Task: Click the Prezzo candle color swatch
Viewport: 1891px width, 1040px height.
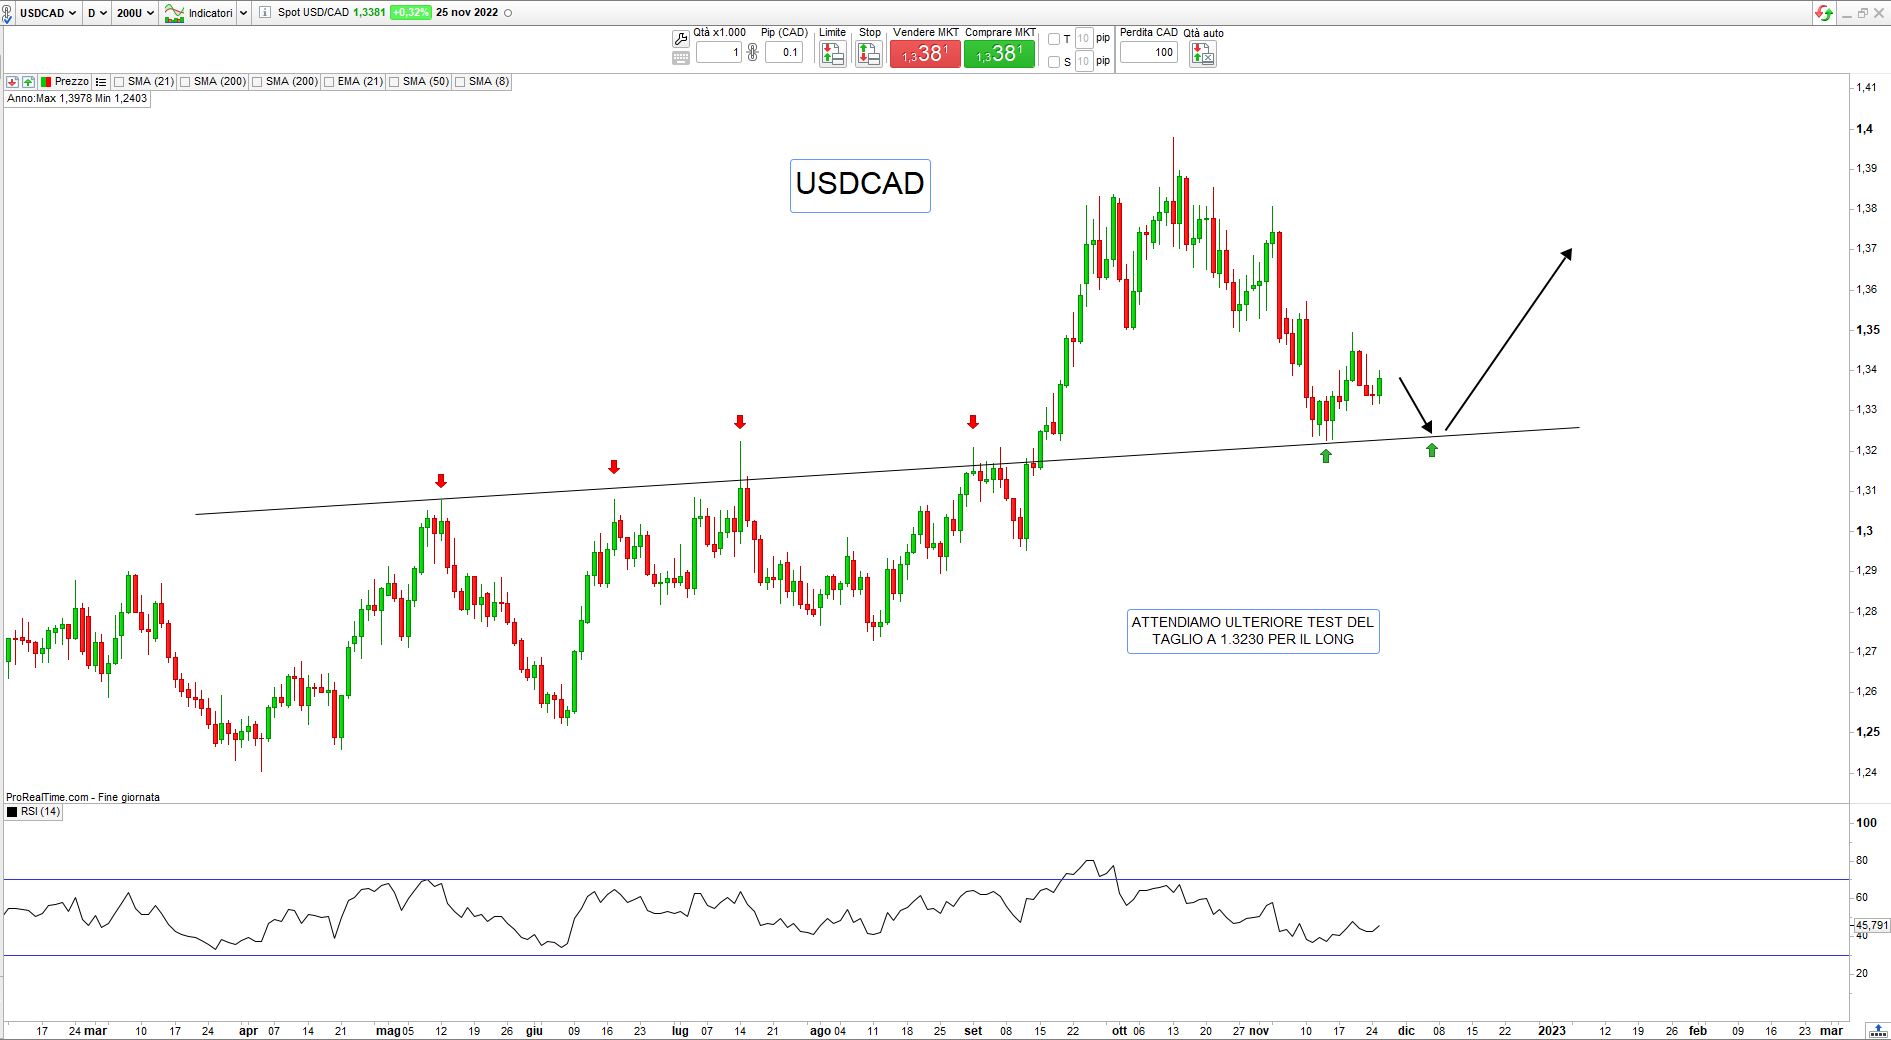Action: pos(45,82)
